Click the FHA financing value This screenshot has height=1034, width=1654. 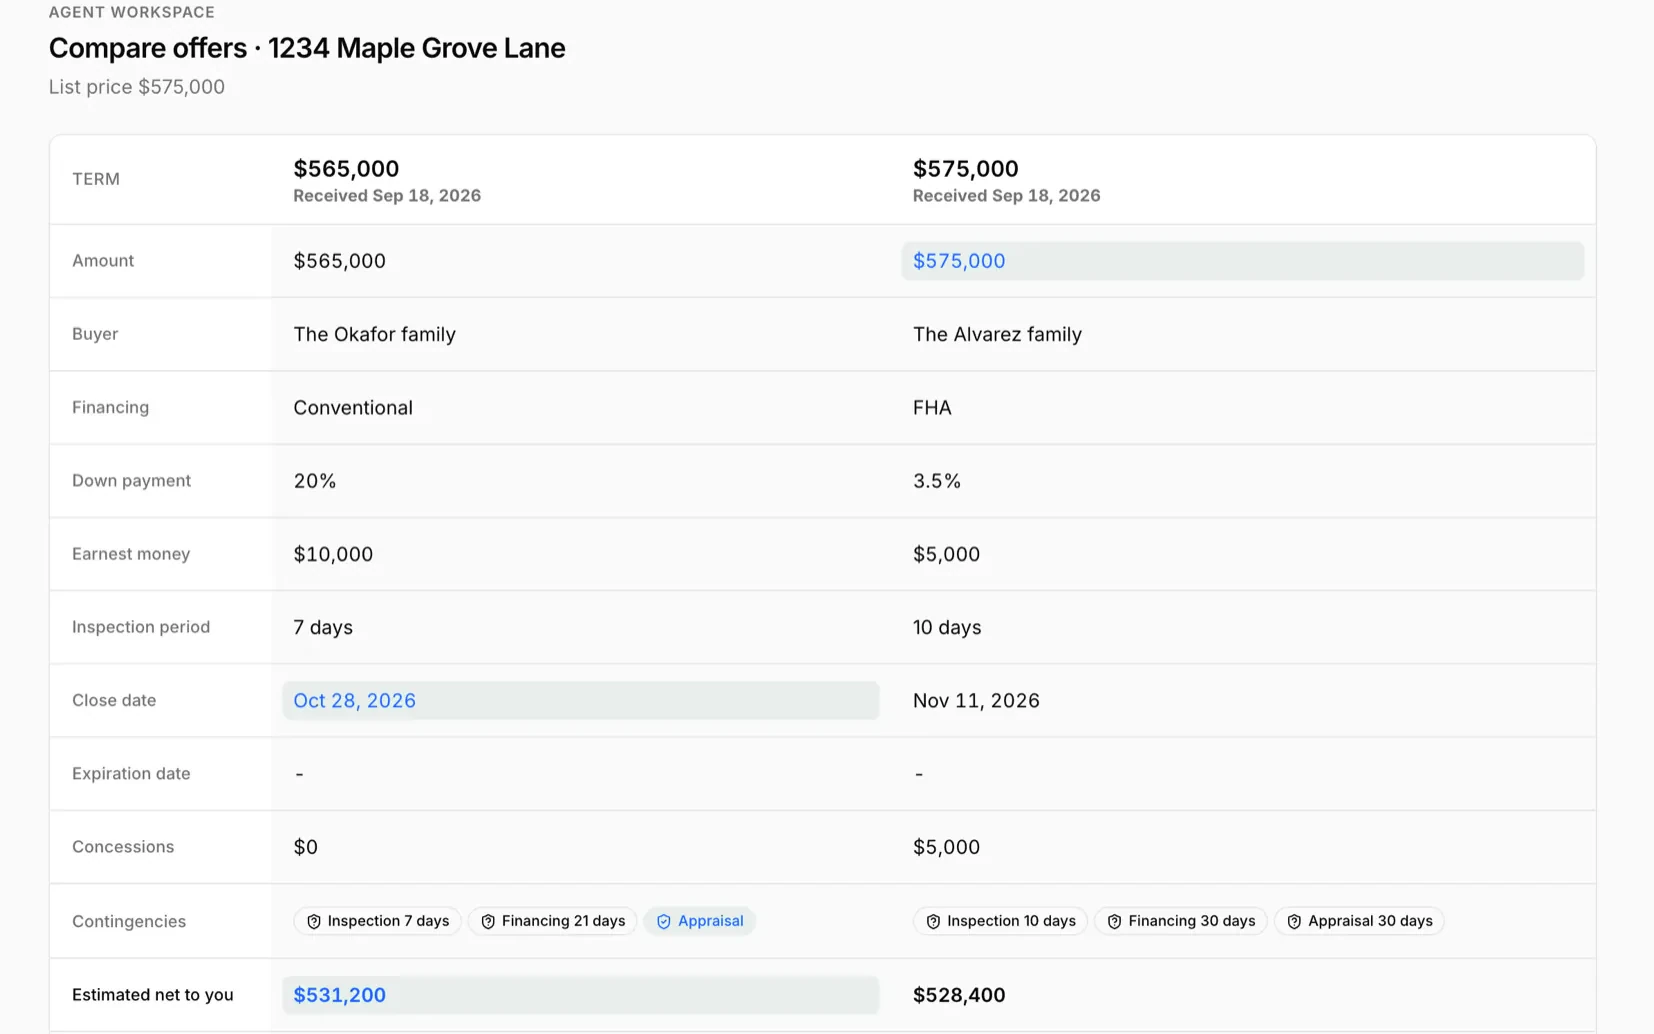tap(932, 408)
